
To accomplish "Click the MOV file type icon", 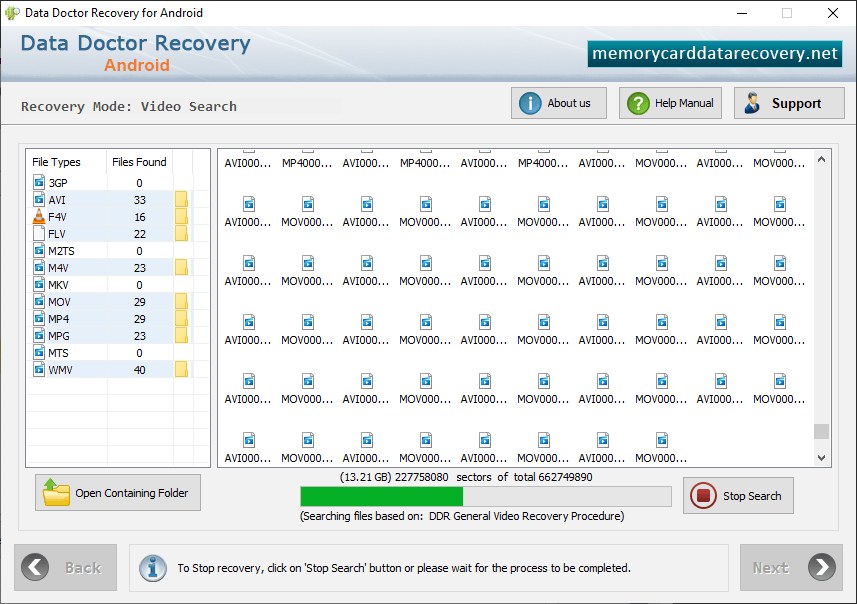I will click(x=39, y=301).
